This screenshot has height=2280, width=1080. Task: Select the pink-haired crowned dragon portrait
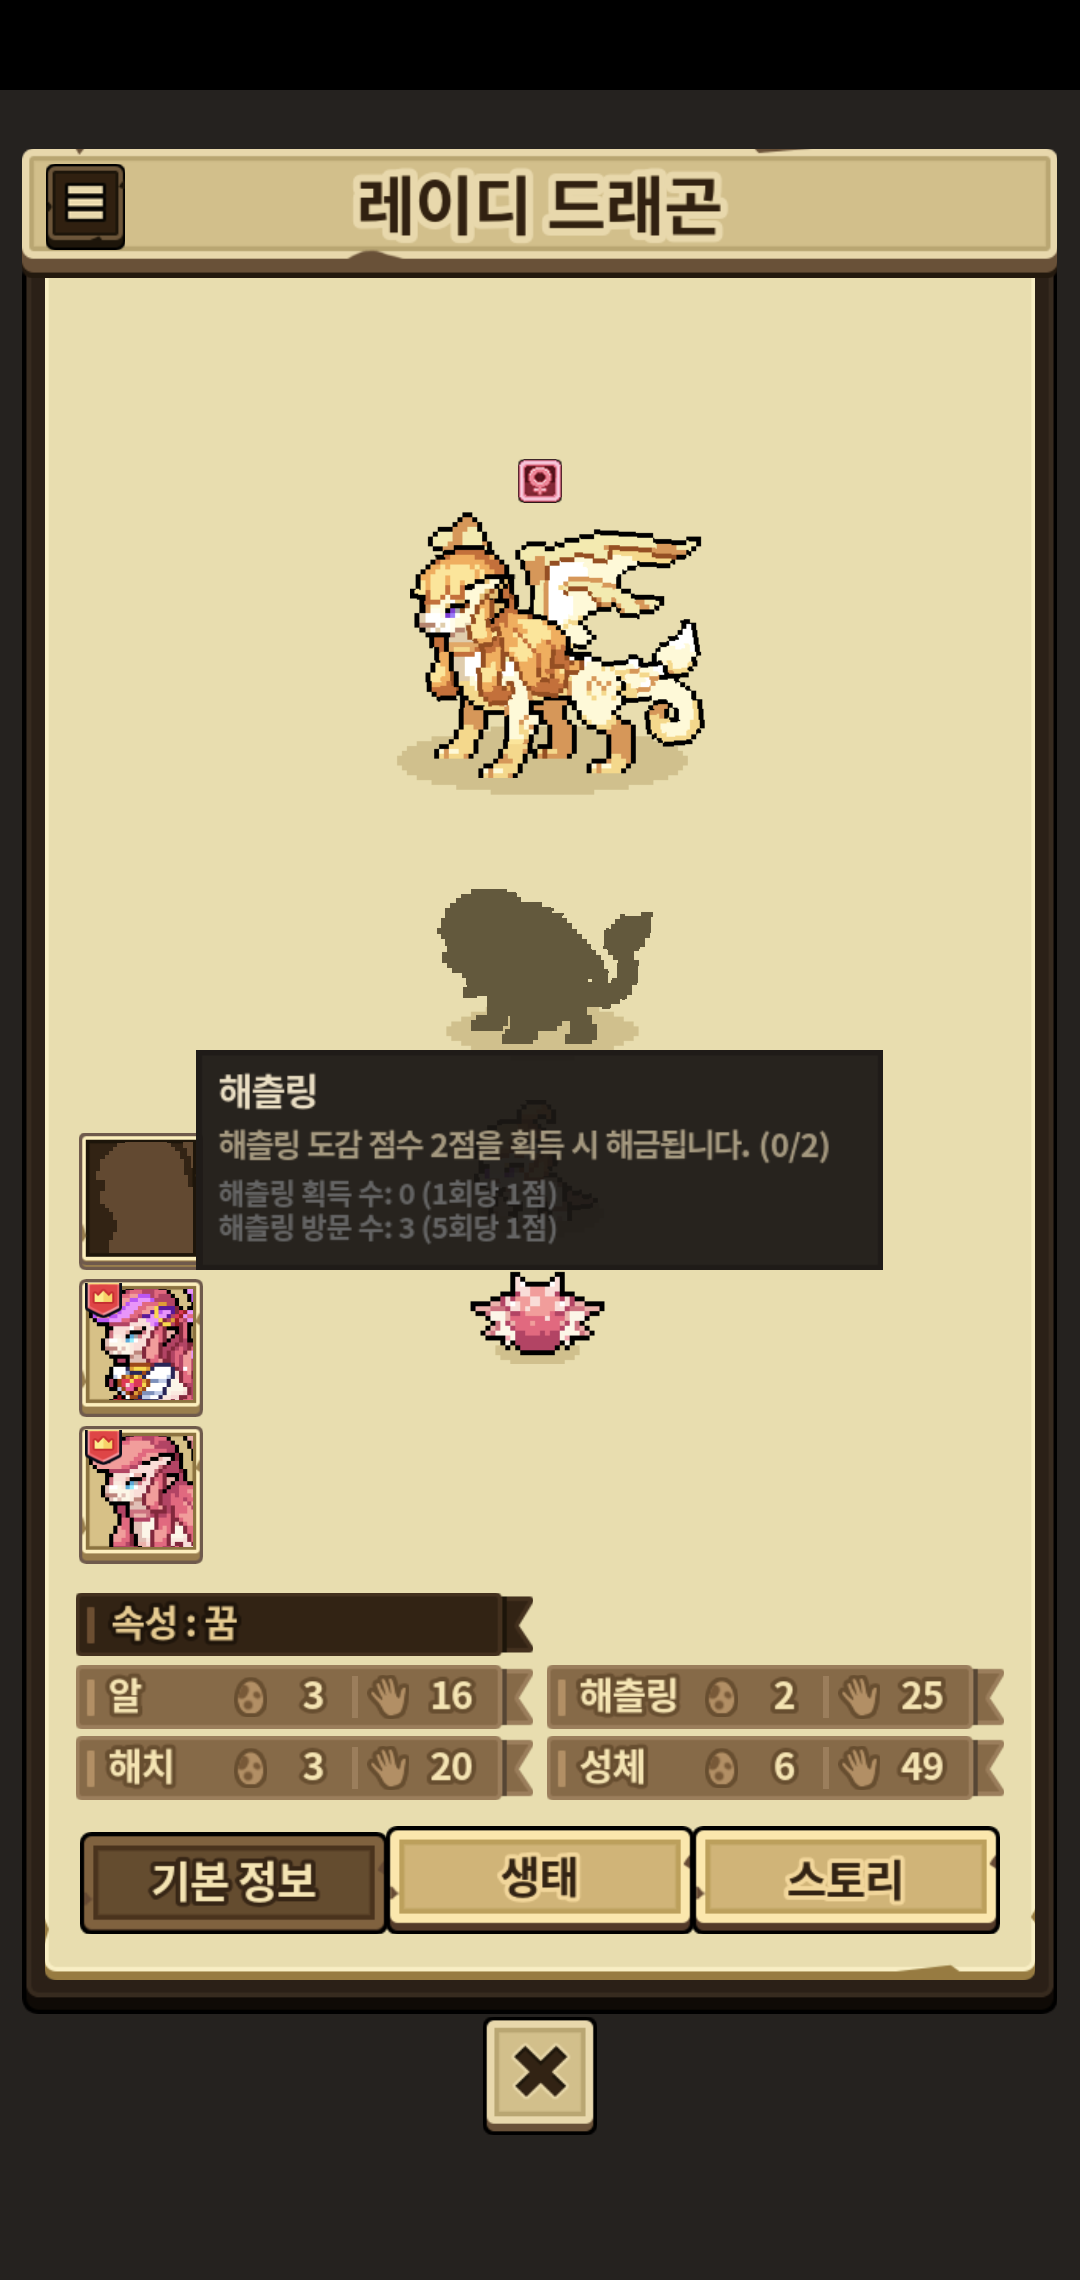click(141, 1494)
